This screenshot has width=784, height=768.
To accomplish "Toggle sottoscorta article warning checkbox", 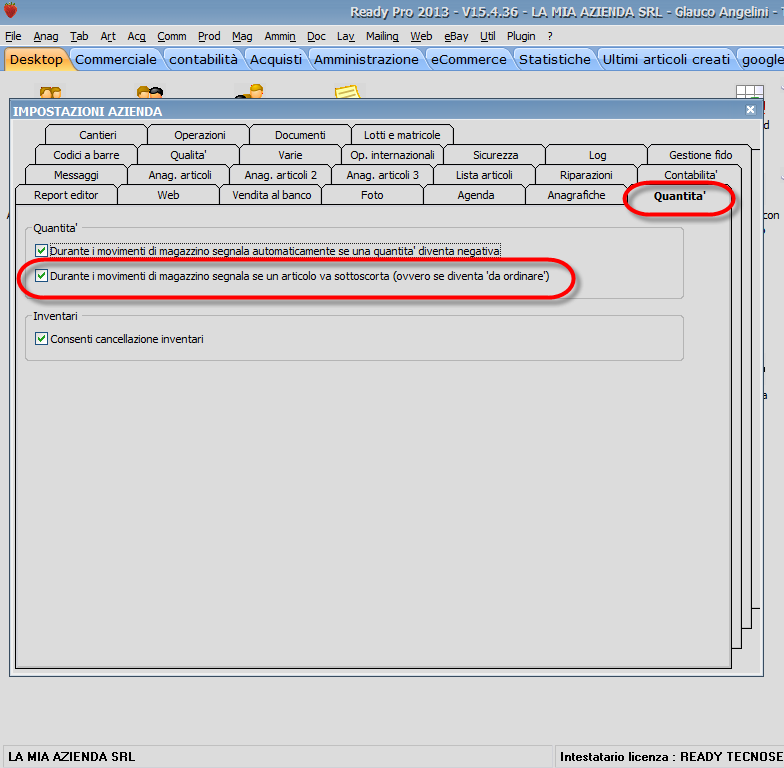I will 41,276.
